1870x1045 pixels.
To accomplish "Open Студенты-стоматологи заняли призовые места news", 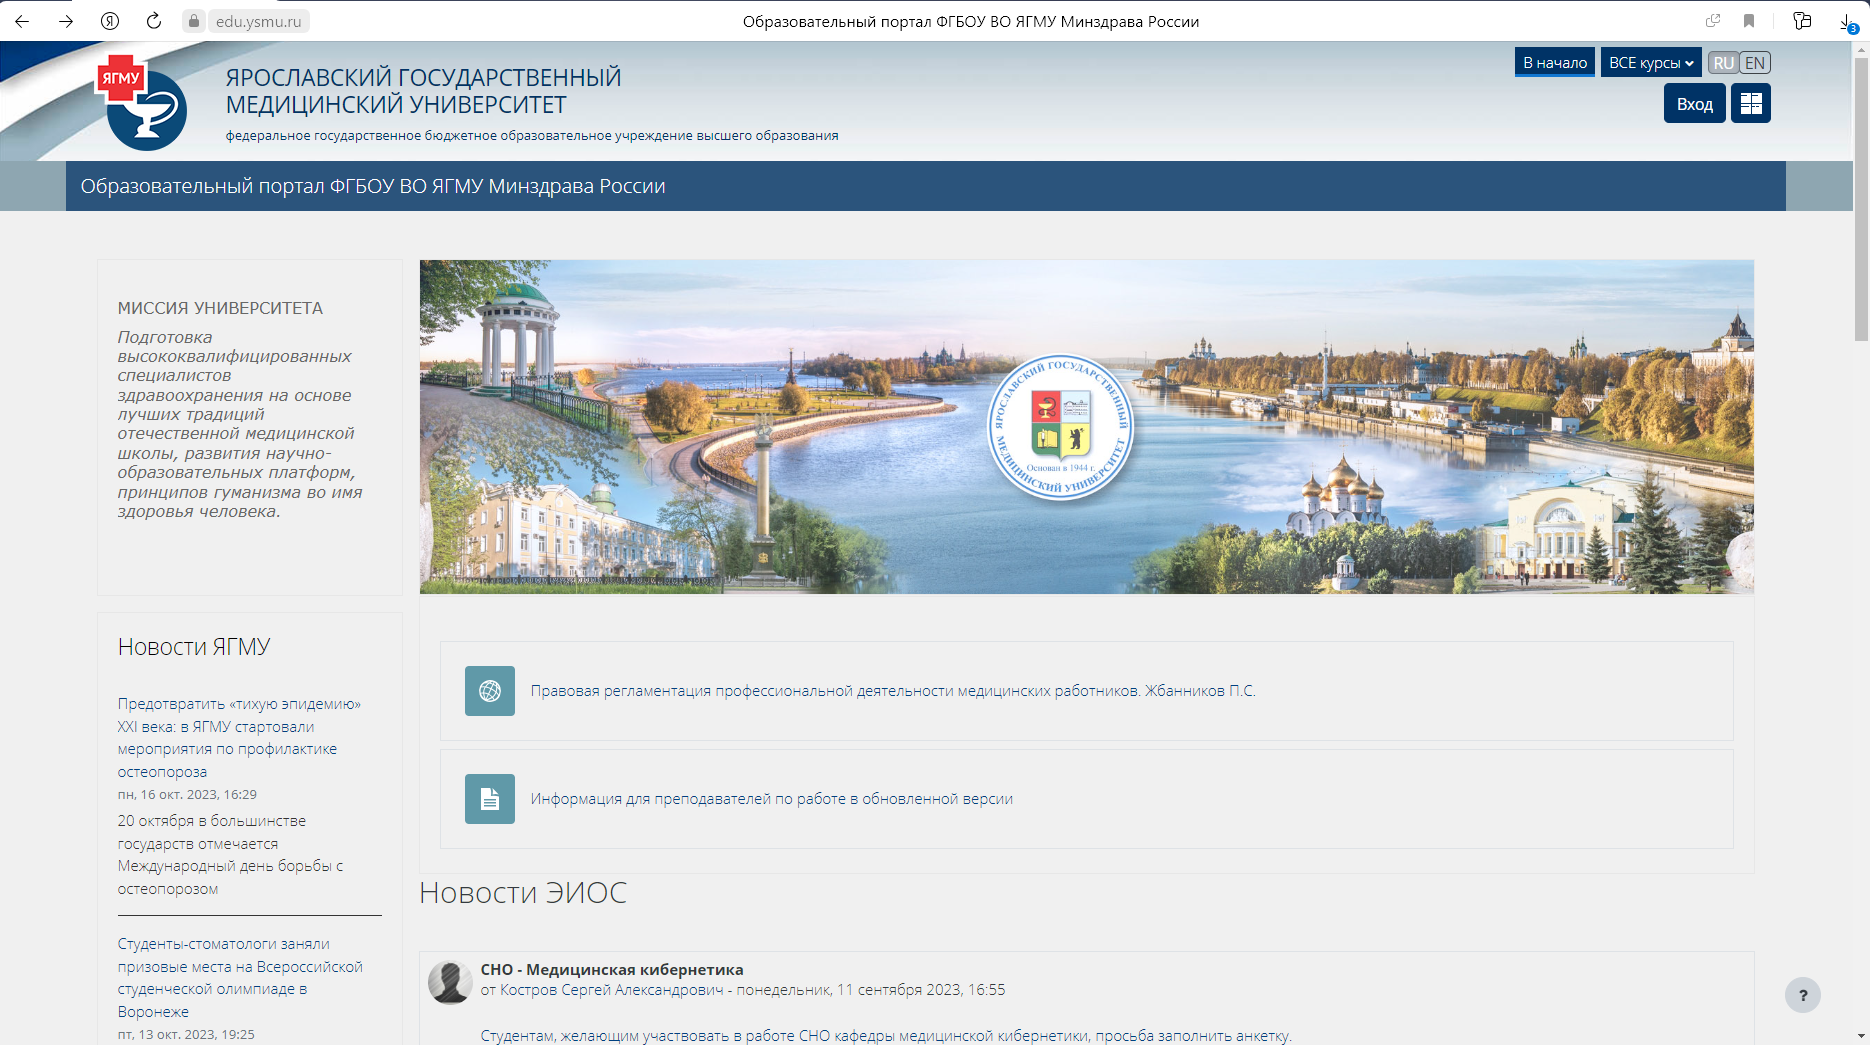I will point(240,978).
